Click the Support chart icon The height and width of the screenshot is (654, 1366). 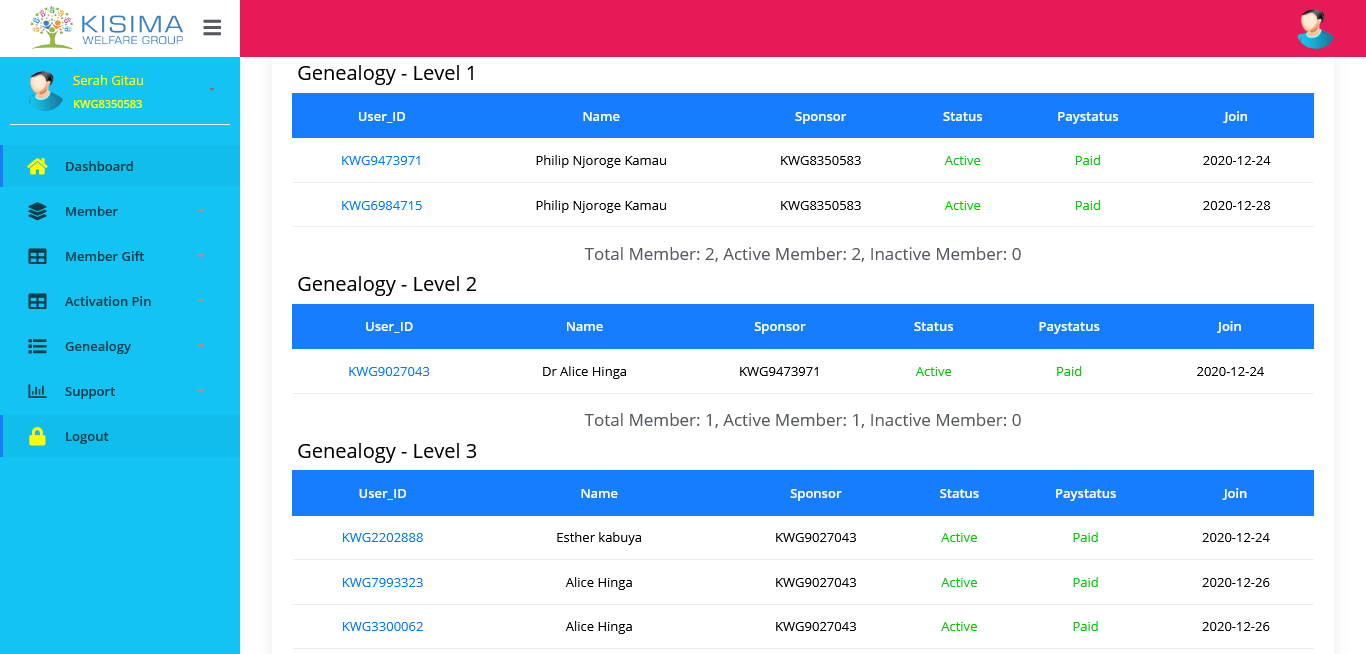37,391
